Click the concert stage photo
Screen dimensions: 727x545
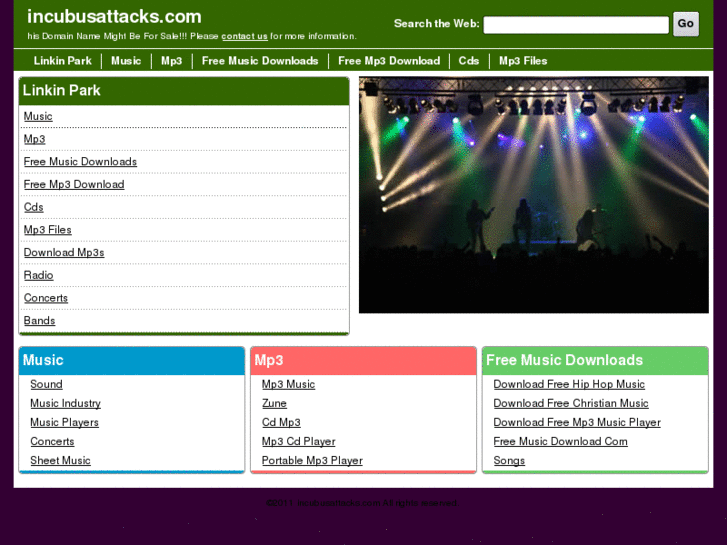(534, 195)
